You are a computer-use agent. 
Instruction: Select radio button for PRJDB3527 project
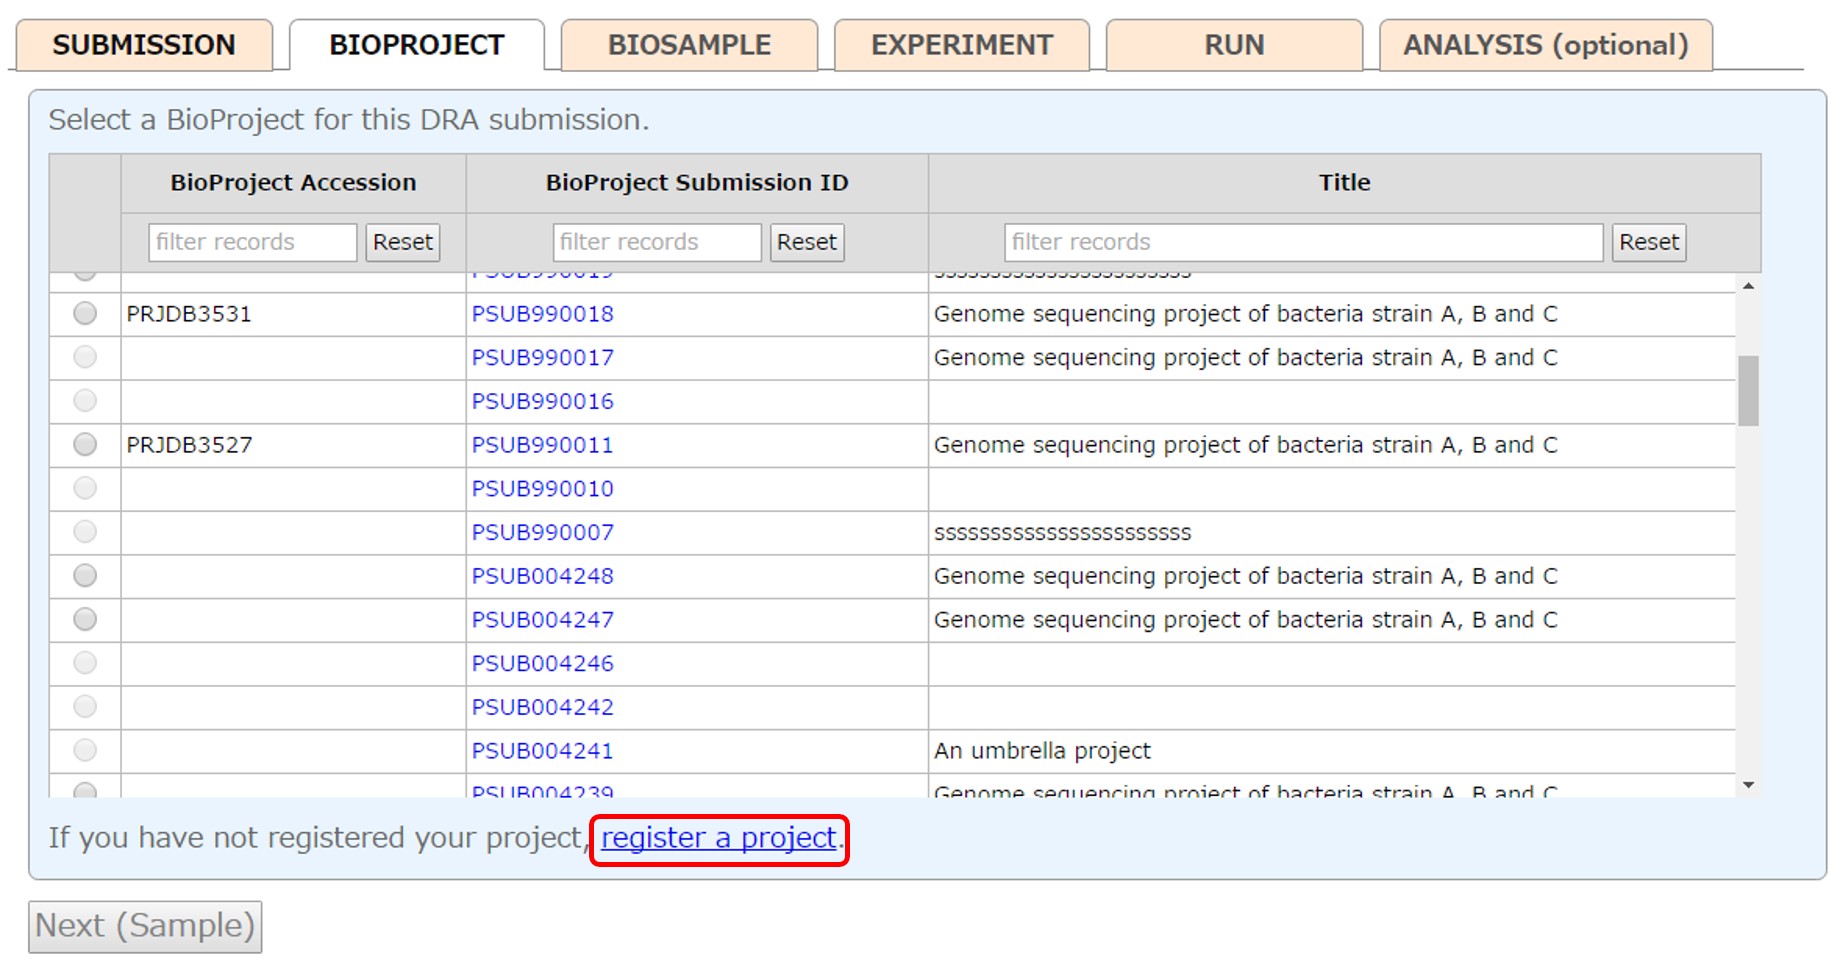pos(85,445)
